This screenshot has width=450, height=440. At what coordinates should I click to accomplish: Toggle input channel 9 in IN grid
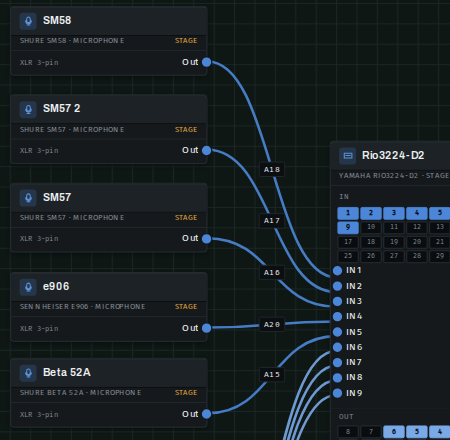[348, 227]
